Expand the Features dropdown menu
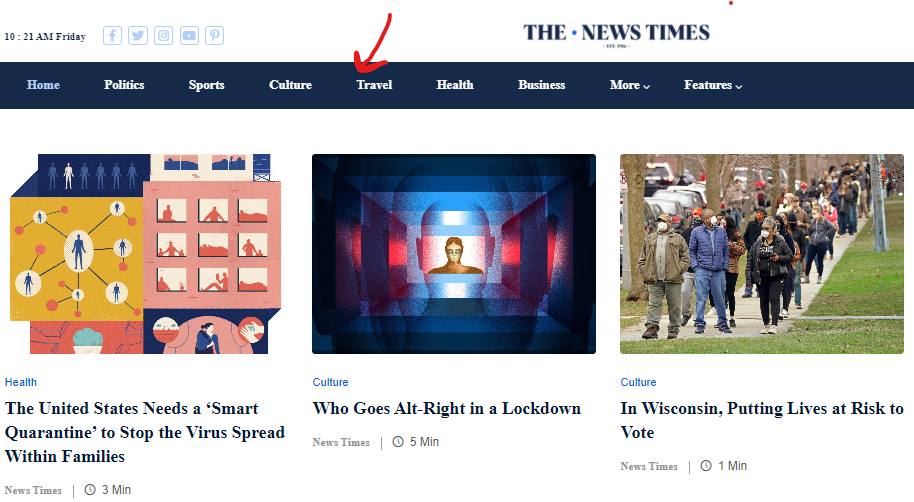Screen dimensions: 914x502 (713, 85)
